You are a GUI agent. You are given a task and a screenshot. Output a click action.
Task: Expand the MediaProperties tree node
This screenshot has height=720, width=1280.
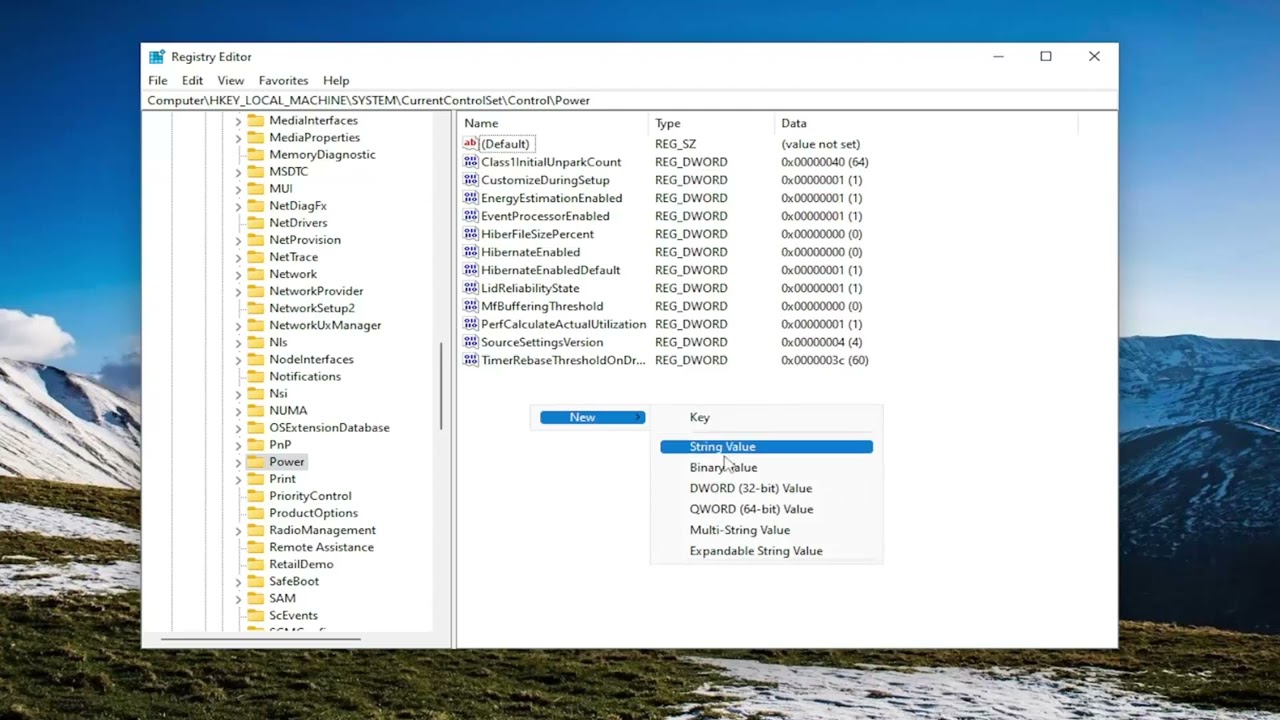click(x=238, y=138)
